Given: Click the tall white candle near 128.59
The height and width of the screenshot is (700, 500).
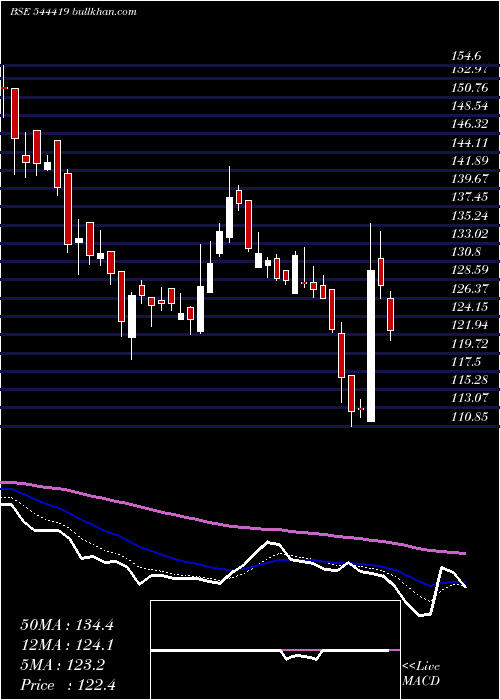Looking at the screenshot, I should coord(371,346).
